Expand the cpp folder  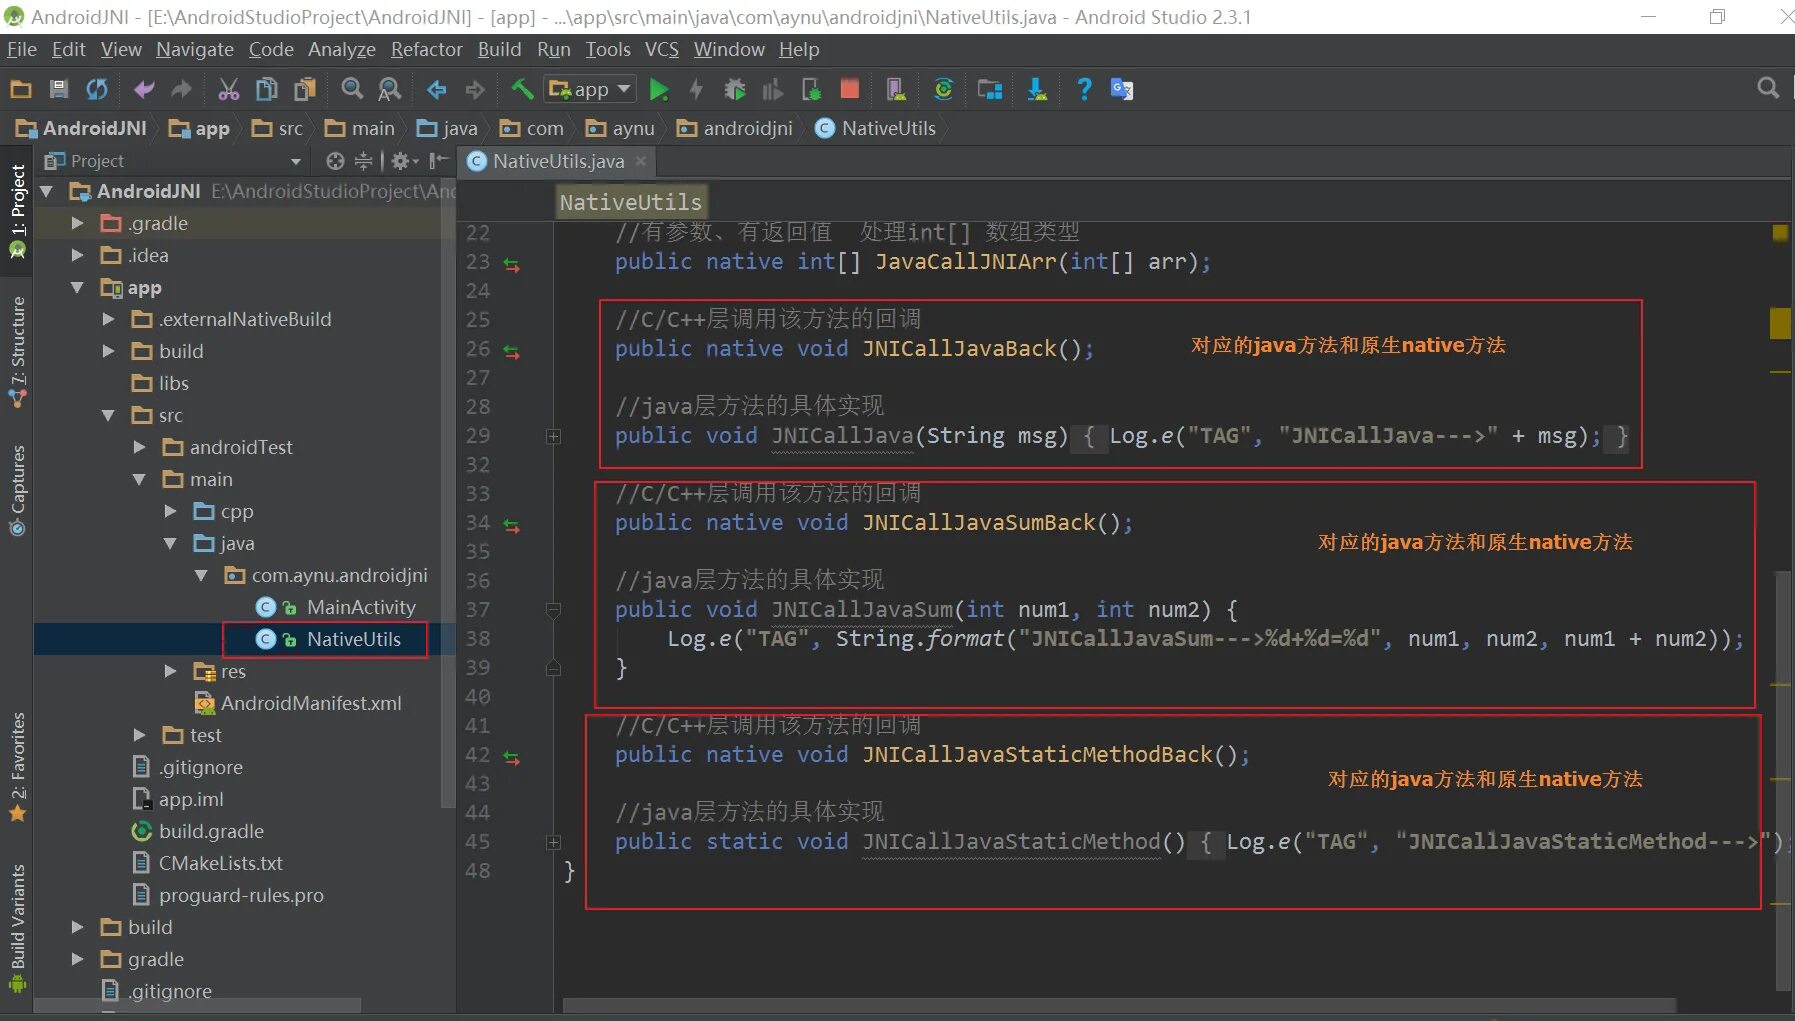pyautogui.click(x=170, y=511)
